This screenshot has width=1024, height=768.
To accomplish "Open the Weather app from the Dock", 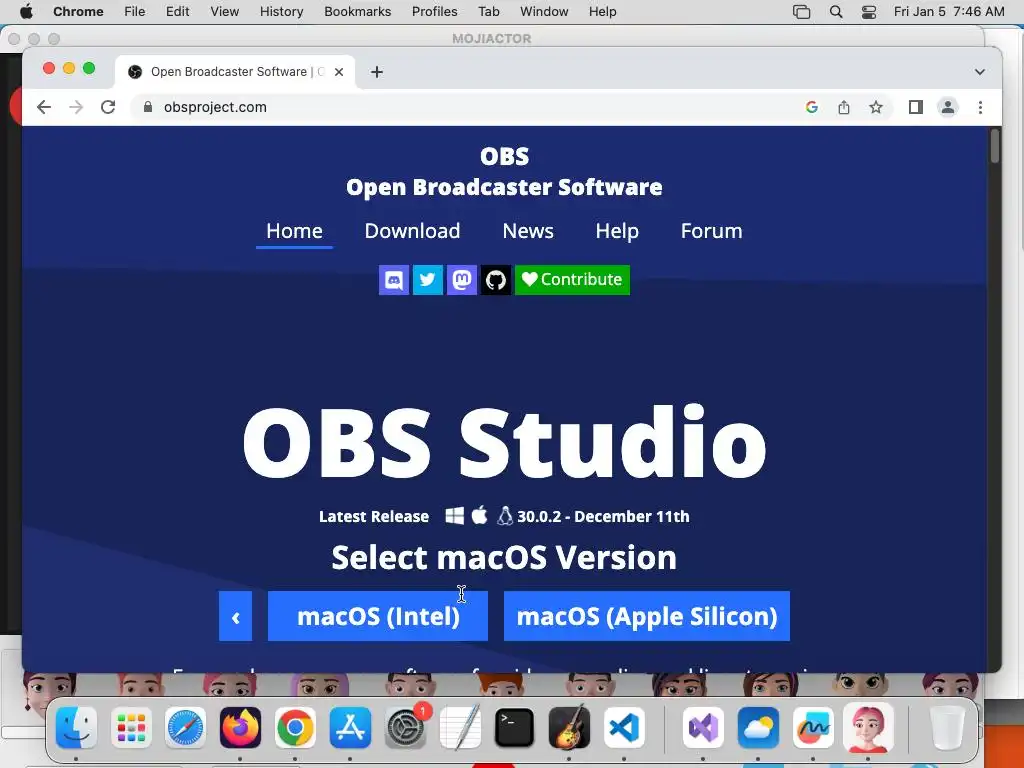I will 758,727.
